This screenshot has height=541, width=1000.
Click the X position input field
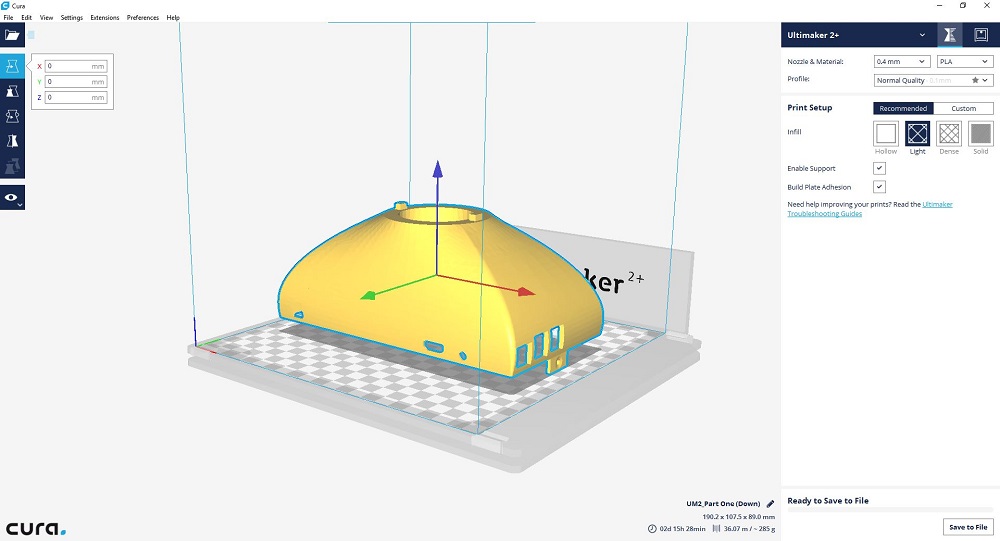[76, 66]
